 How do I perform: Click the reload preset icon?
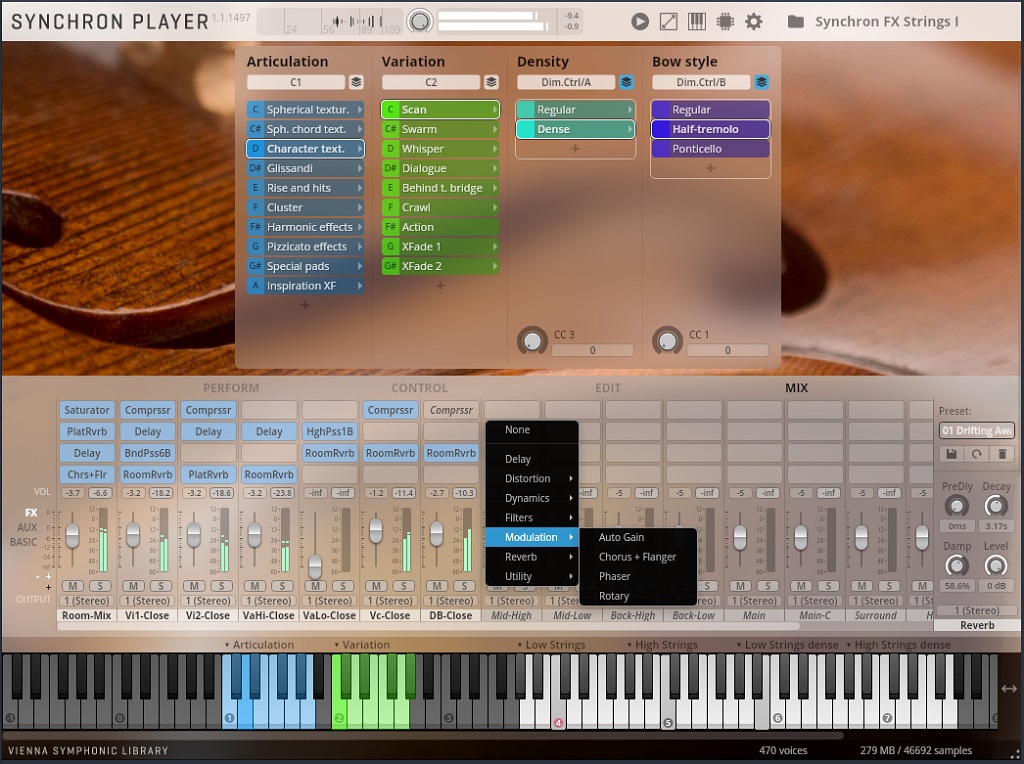point(976,454)
